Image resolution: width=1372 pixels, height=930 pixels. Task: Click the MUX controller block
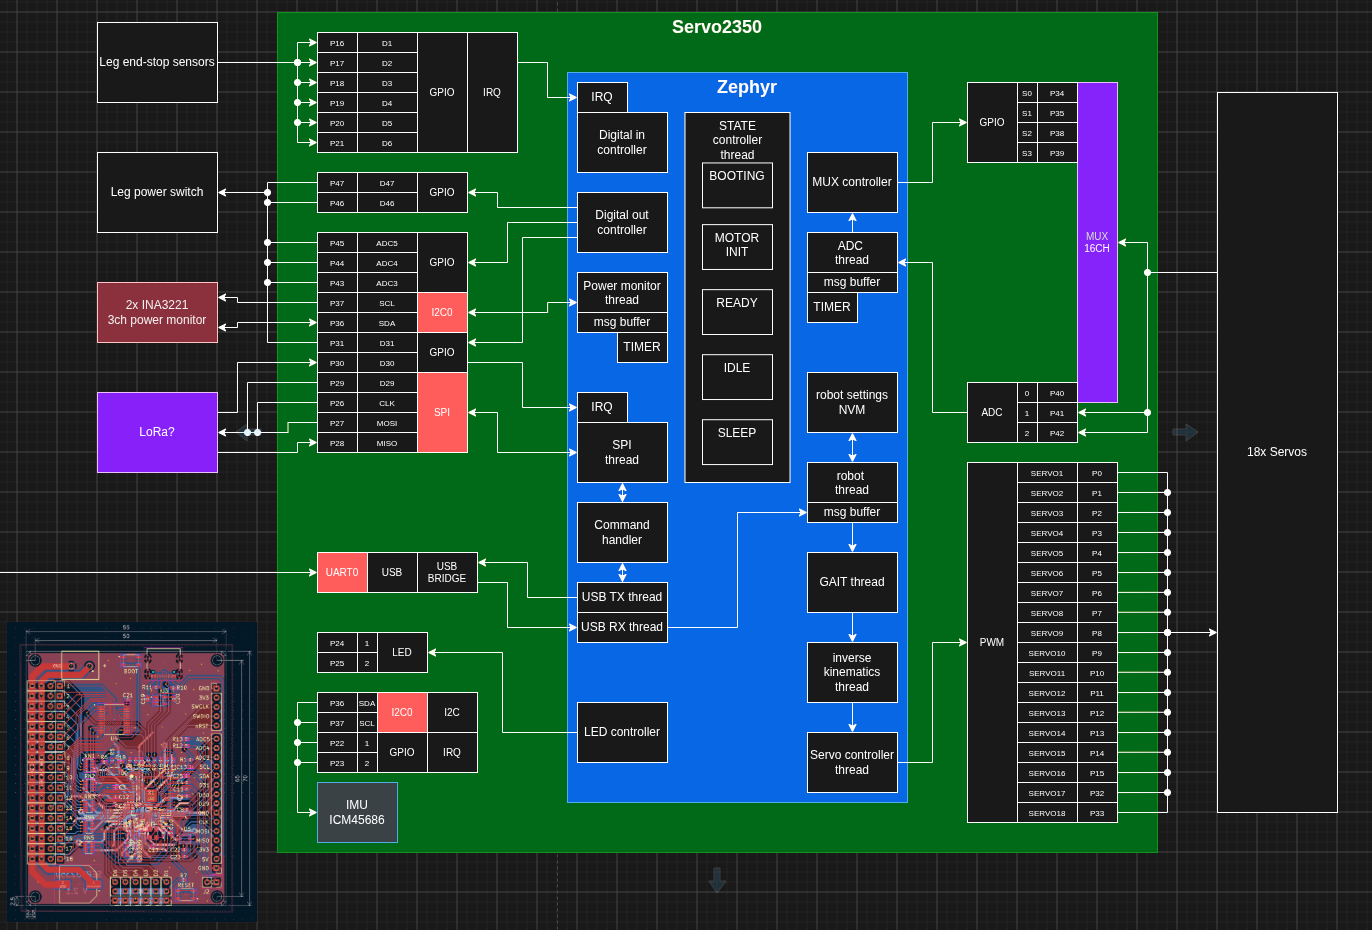coord(852,182)
